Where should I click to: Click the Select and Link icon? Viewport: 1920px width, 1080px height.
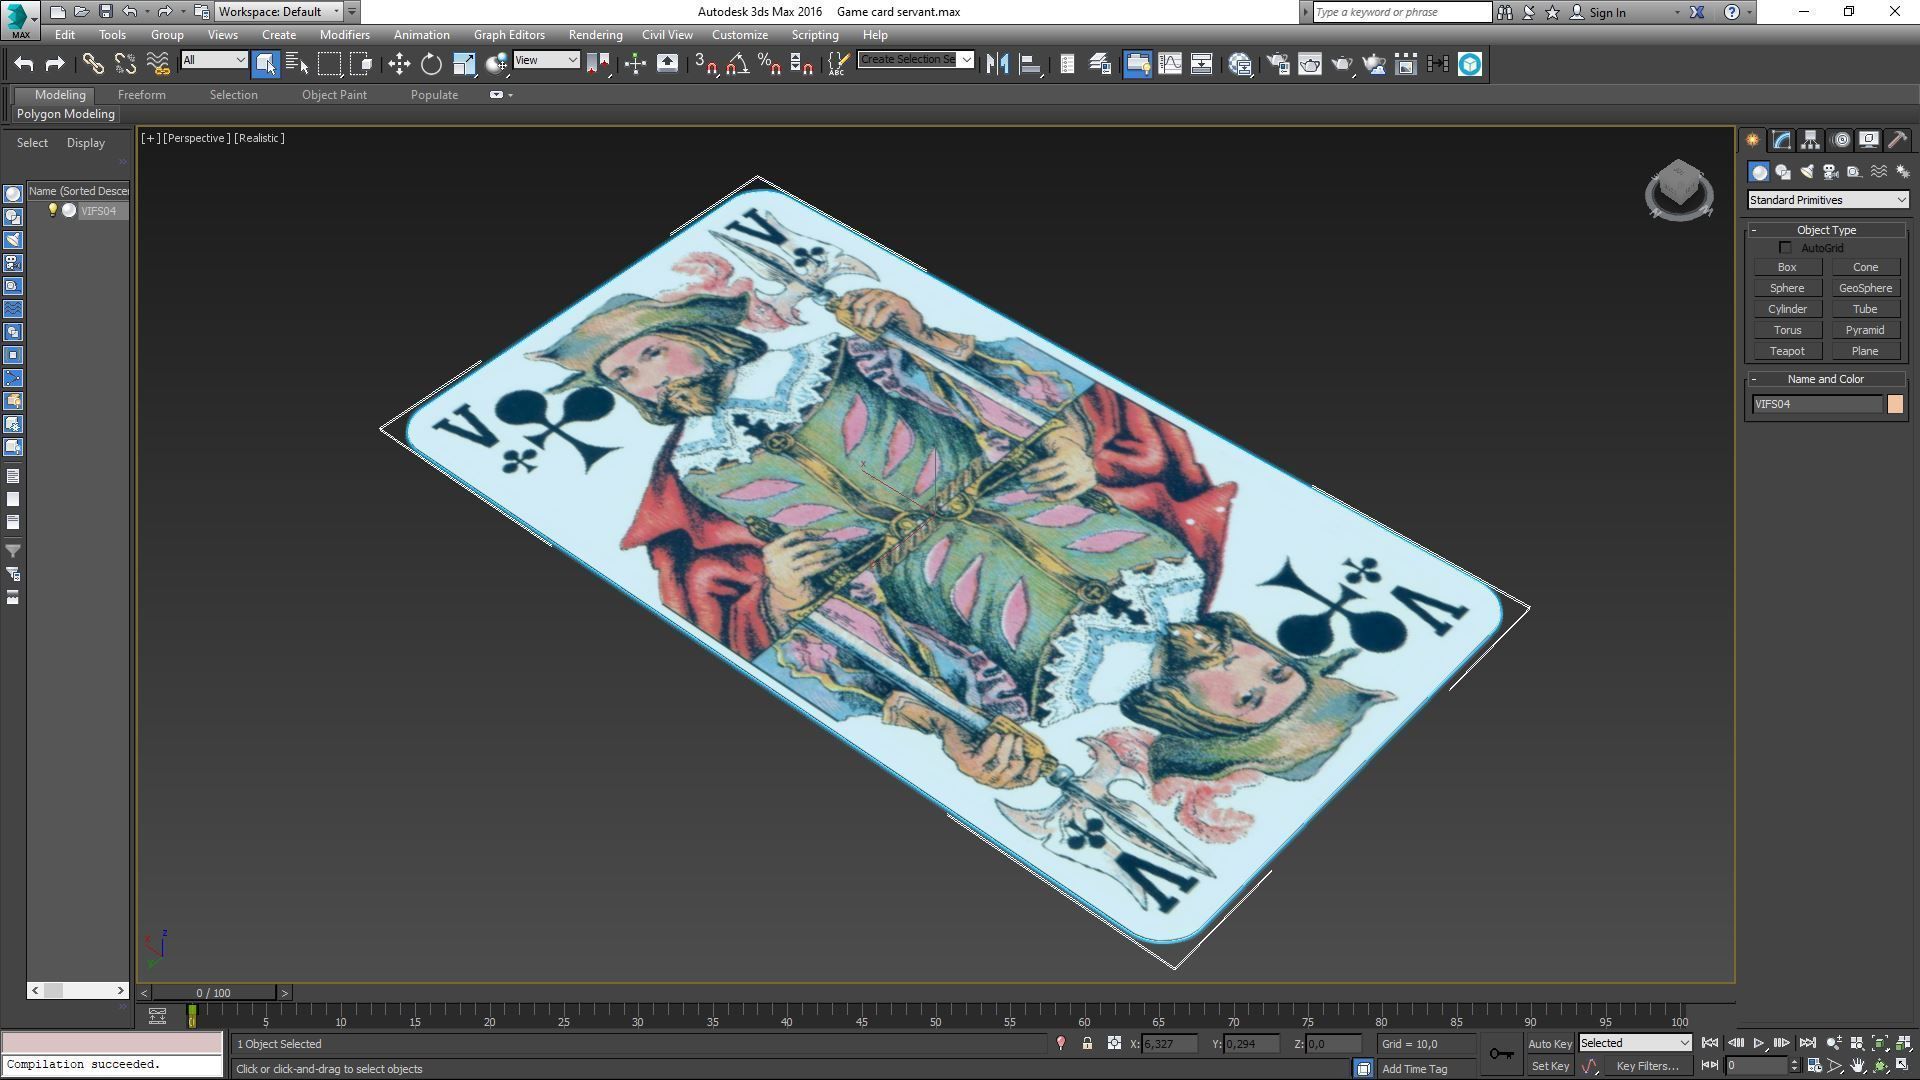click(x=93, y=64)
